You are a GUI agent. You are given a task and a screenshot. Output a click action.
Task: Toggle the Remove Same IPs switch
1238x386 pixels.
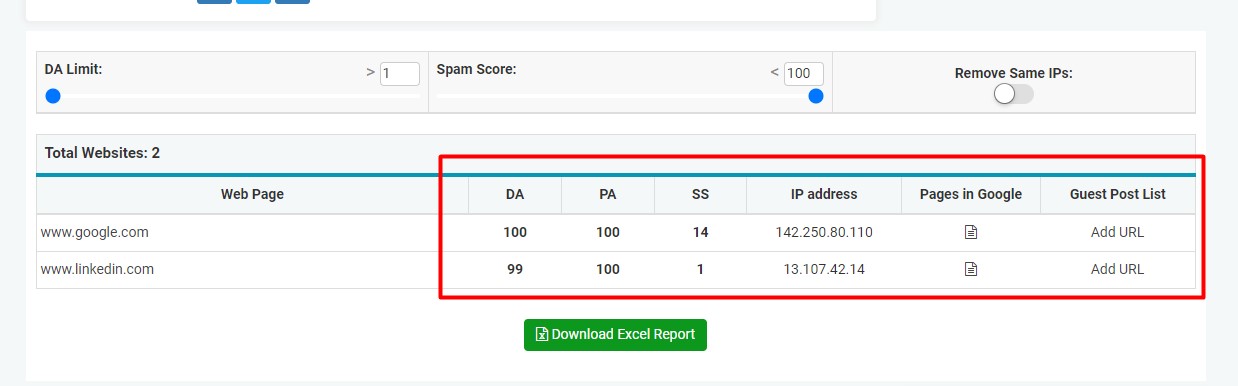1013,94
